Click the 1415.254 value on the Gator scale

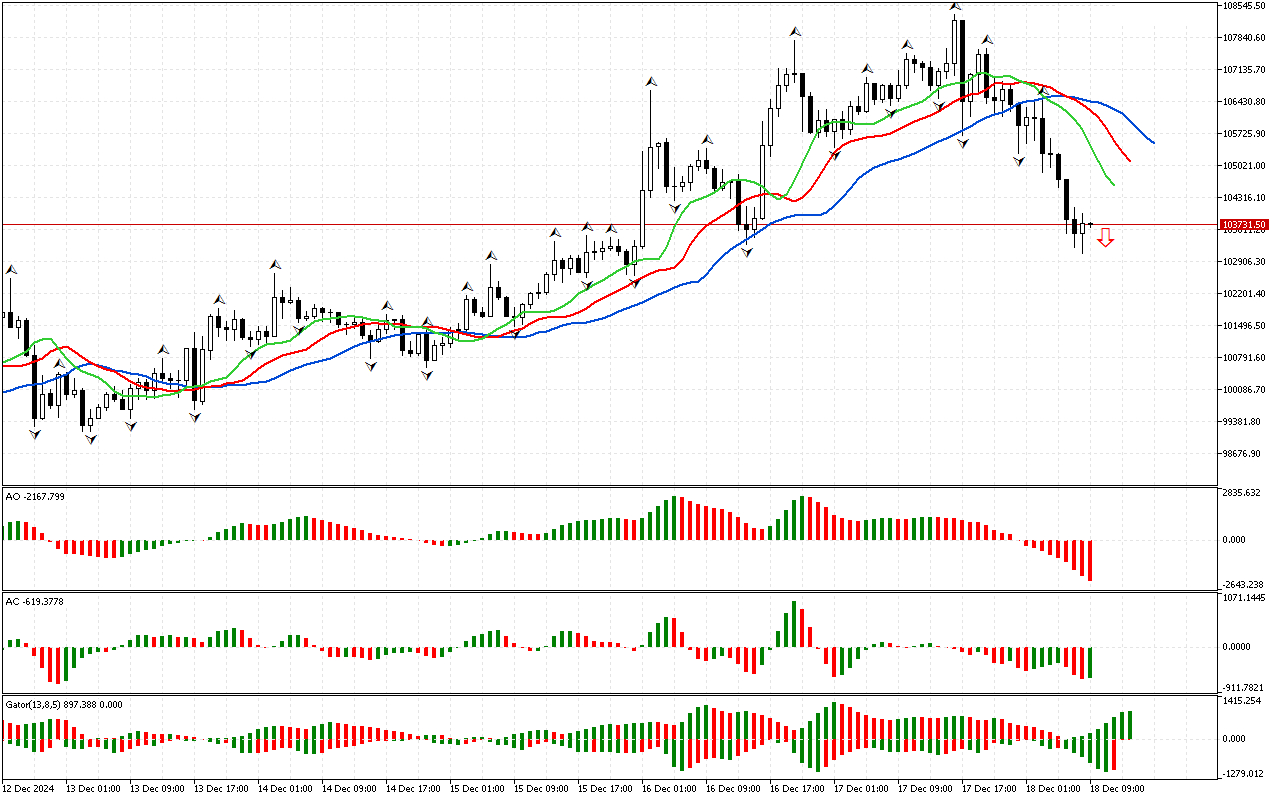1242,701
